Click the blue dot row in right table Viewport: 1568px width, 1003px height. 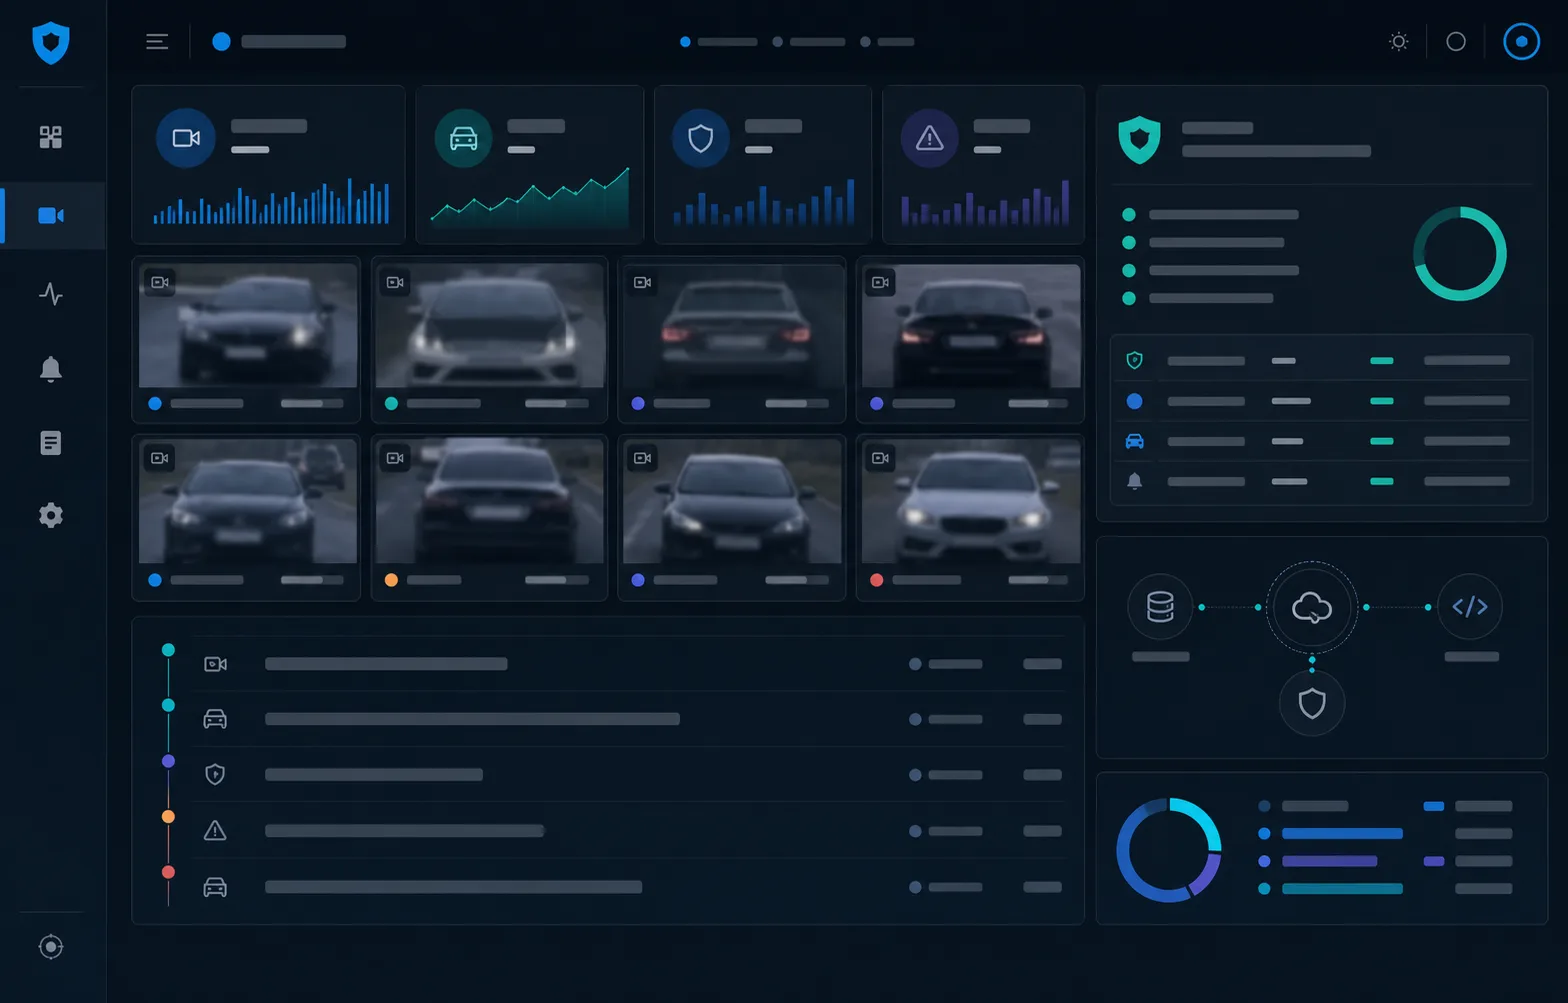1321,401
